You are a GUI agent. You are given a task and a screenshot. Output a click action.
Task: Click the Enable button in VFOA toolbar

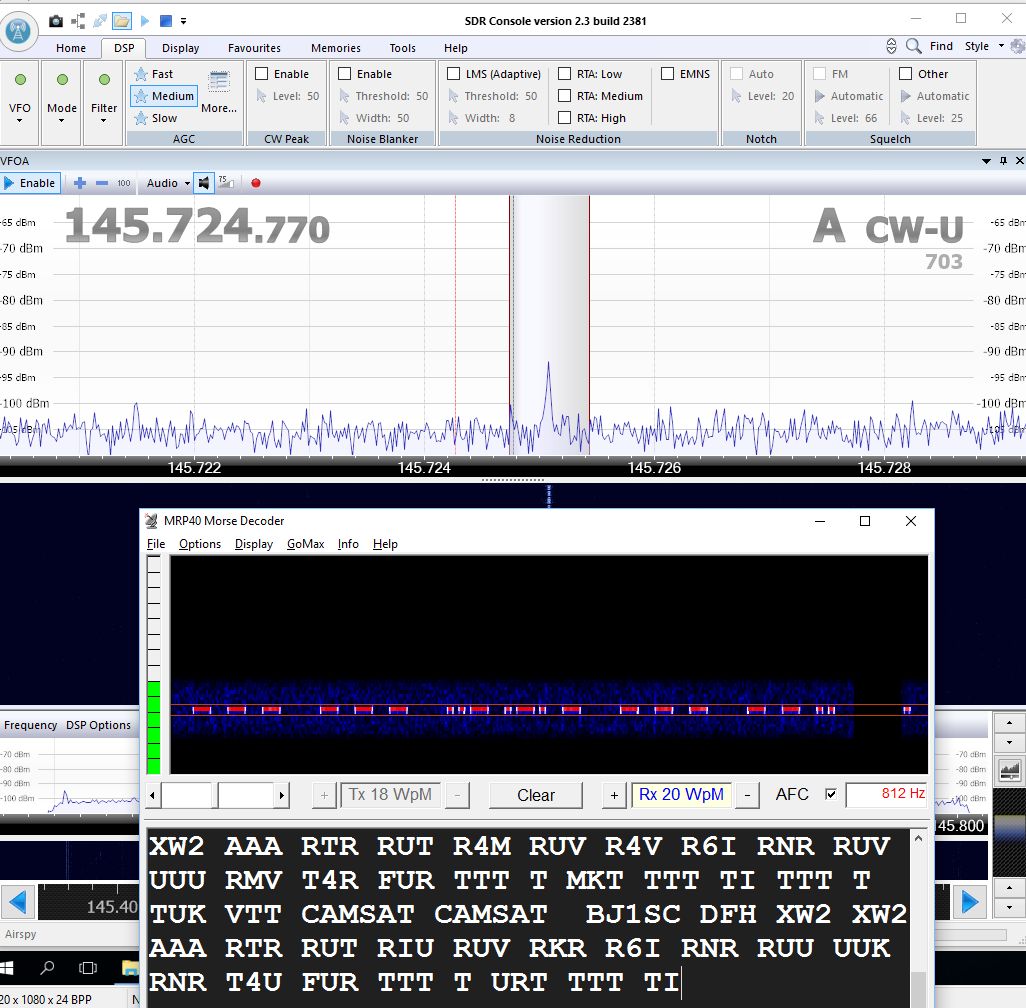(x=31, y=183)
